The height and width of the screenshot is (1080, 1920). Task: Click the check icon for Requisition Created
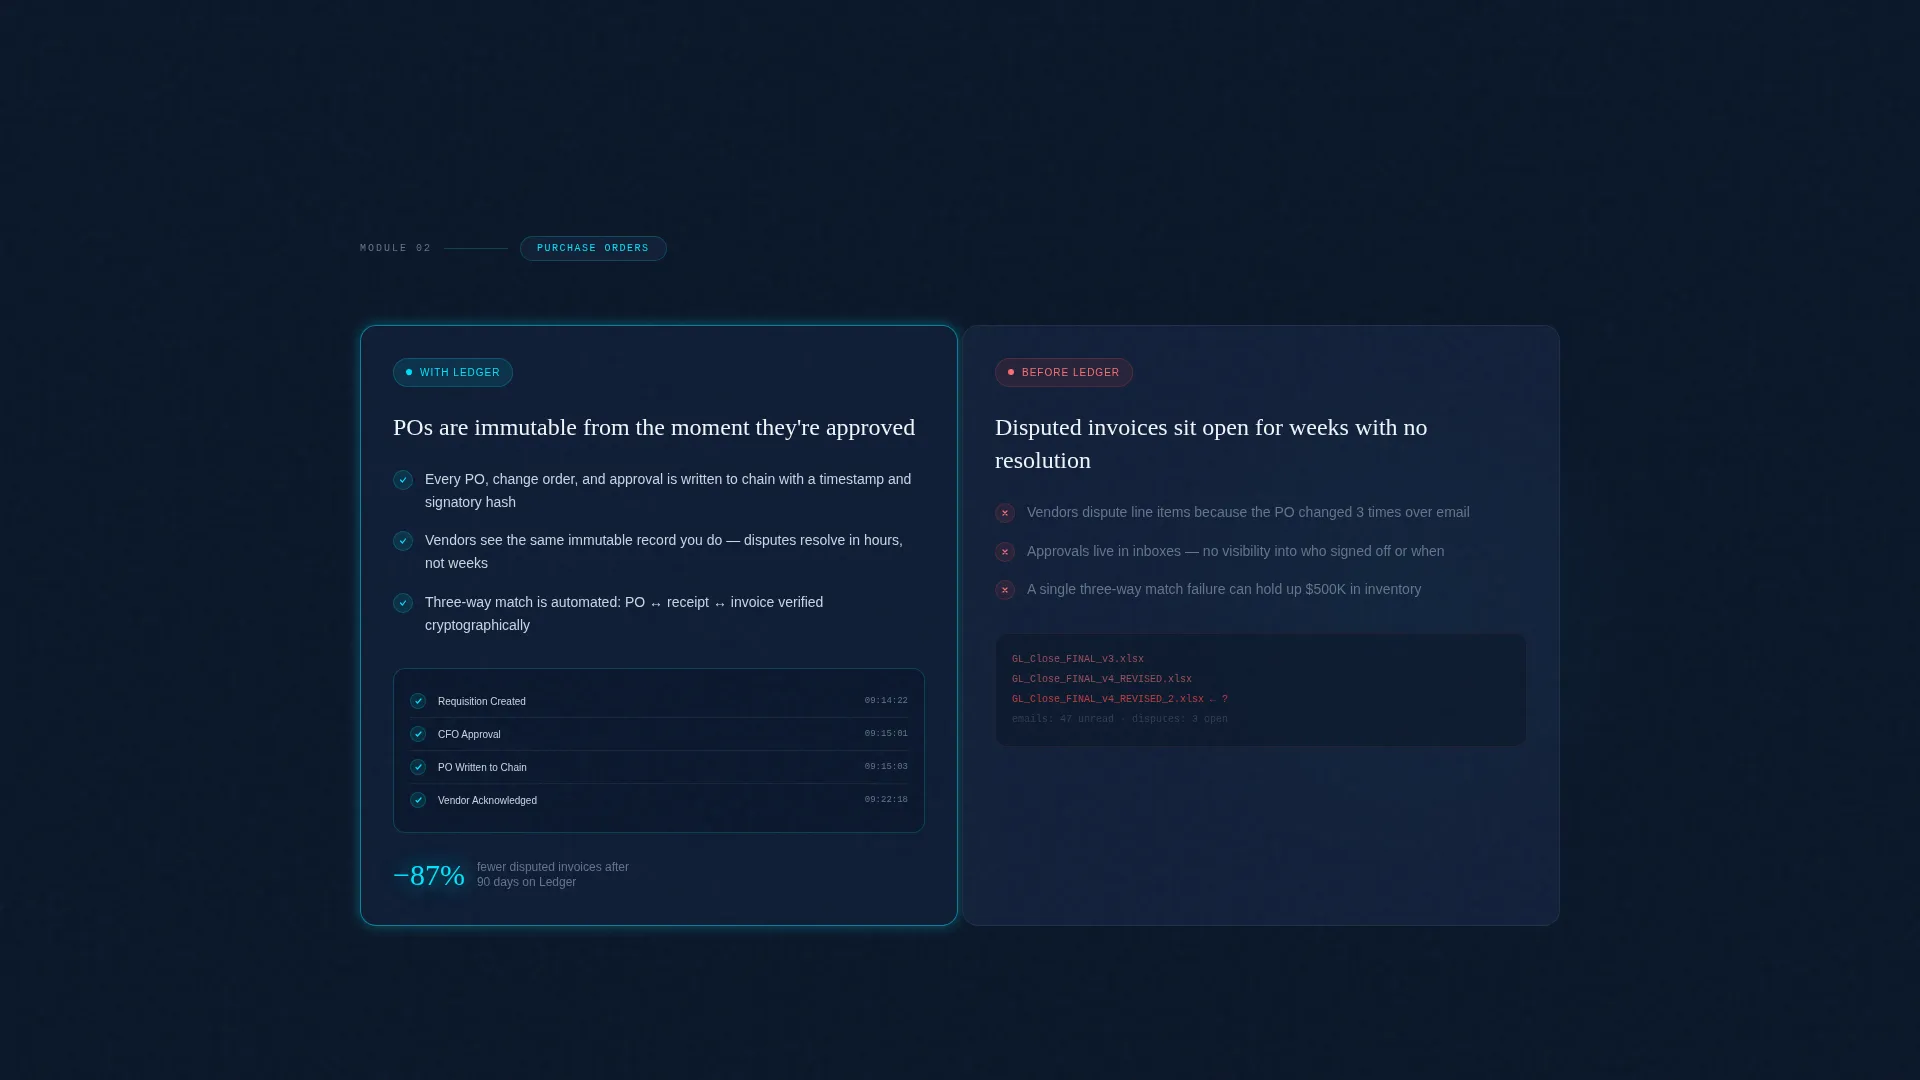point(418,701)
